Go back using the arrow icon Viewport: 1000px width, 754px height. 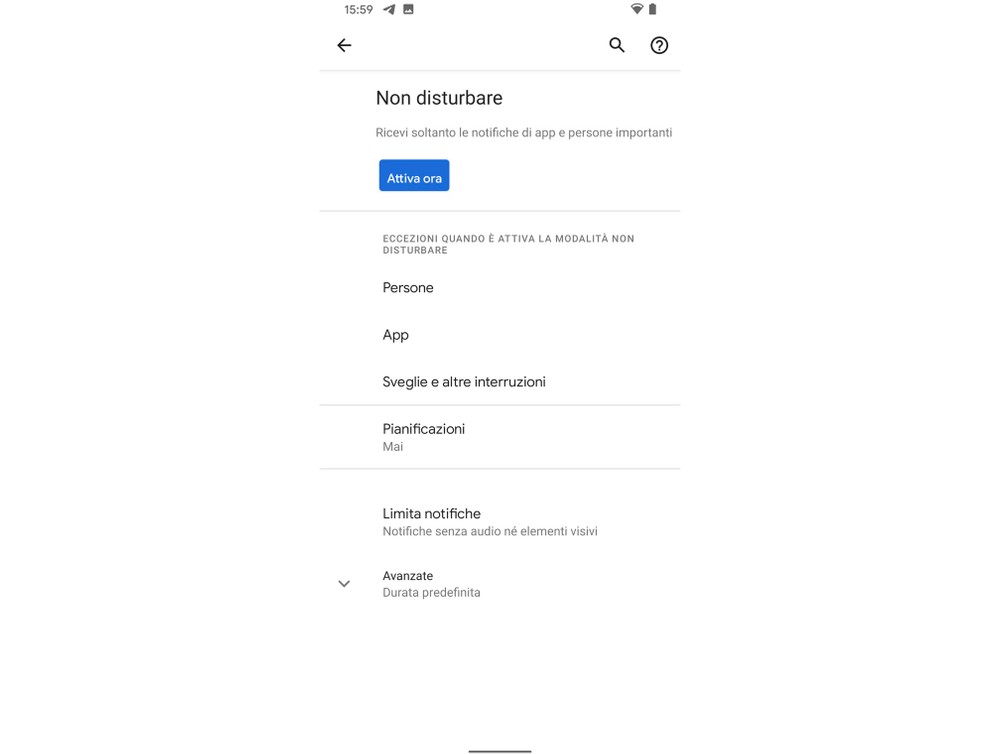pos(344,45)
